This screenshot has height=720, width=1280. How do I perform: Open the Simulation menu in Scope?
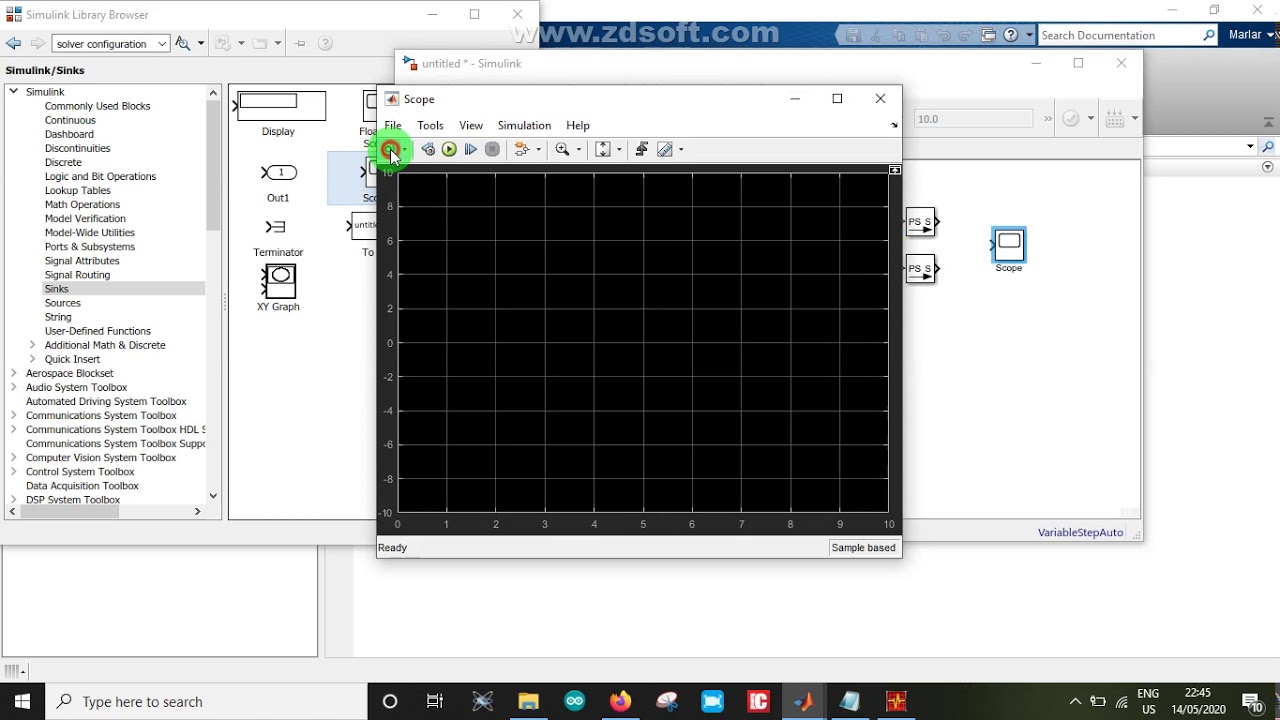coord(524,125)
